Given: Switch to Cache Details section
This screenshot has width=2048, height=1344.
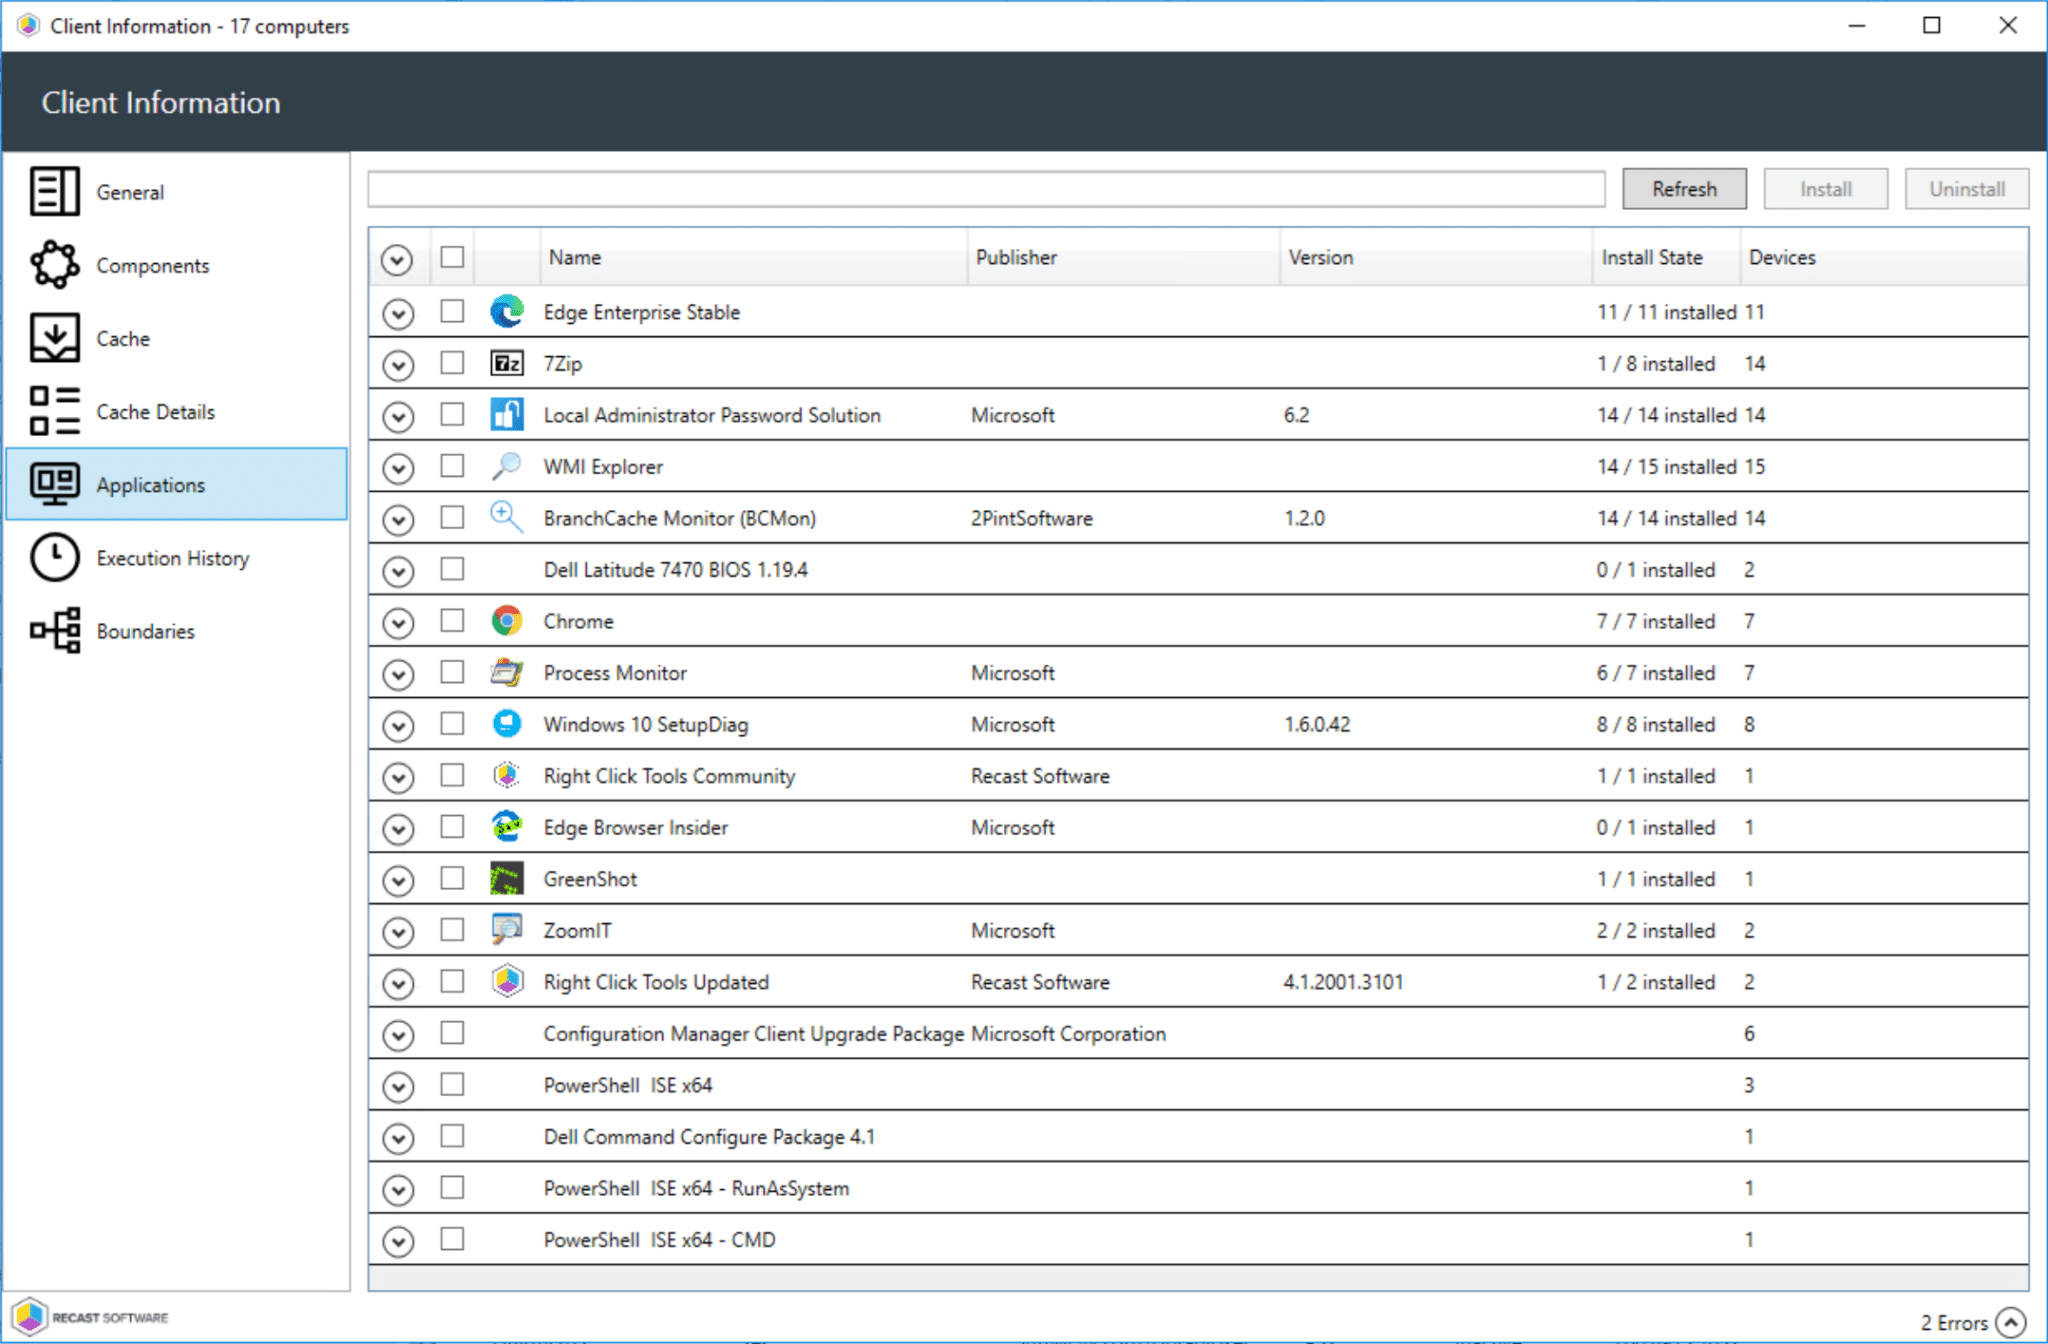Looking at the screenshot, I should pyautogui.click(x=176, y=411).
